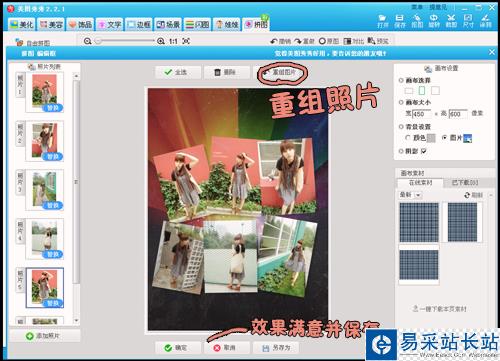500x361 pixels.
Task: Select the 旋转 rotate tool
Action: (434, 21)
